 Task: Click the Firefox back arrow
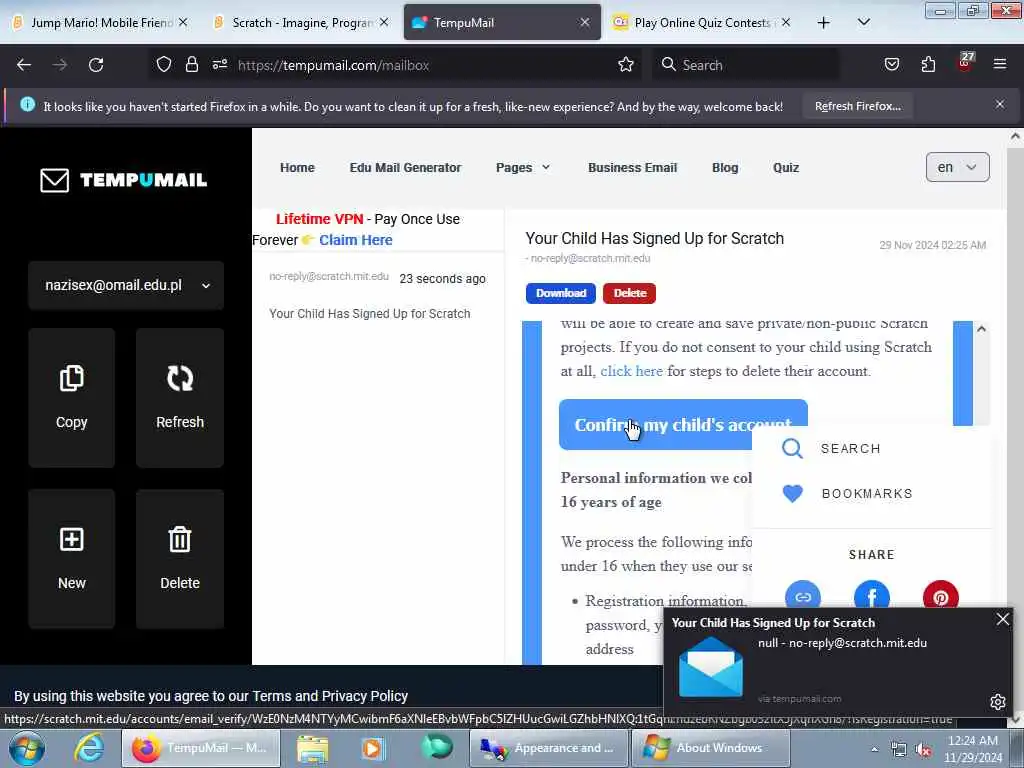[x=24, y=65]
